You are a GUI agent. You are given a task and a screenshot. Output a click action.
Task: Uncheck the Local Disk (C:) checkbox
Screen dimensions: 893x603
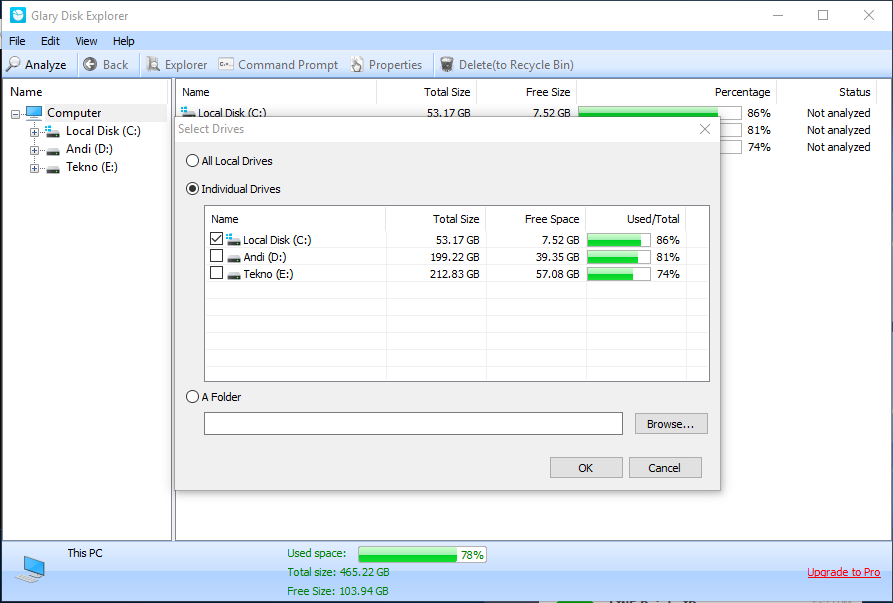(217, 240)
